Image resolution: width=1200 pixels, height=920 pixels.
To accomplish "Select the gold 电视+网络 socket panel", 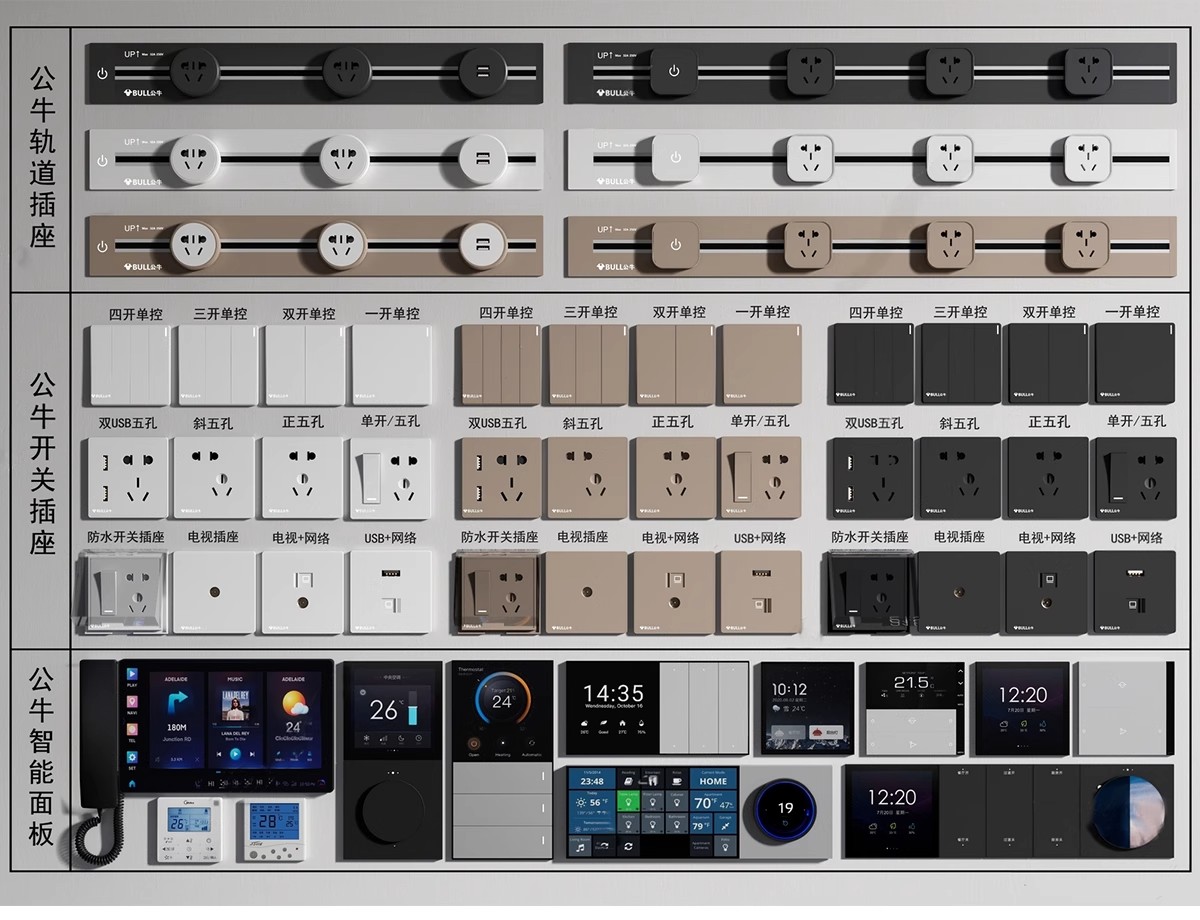I will 674,592.
